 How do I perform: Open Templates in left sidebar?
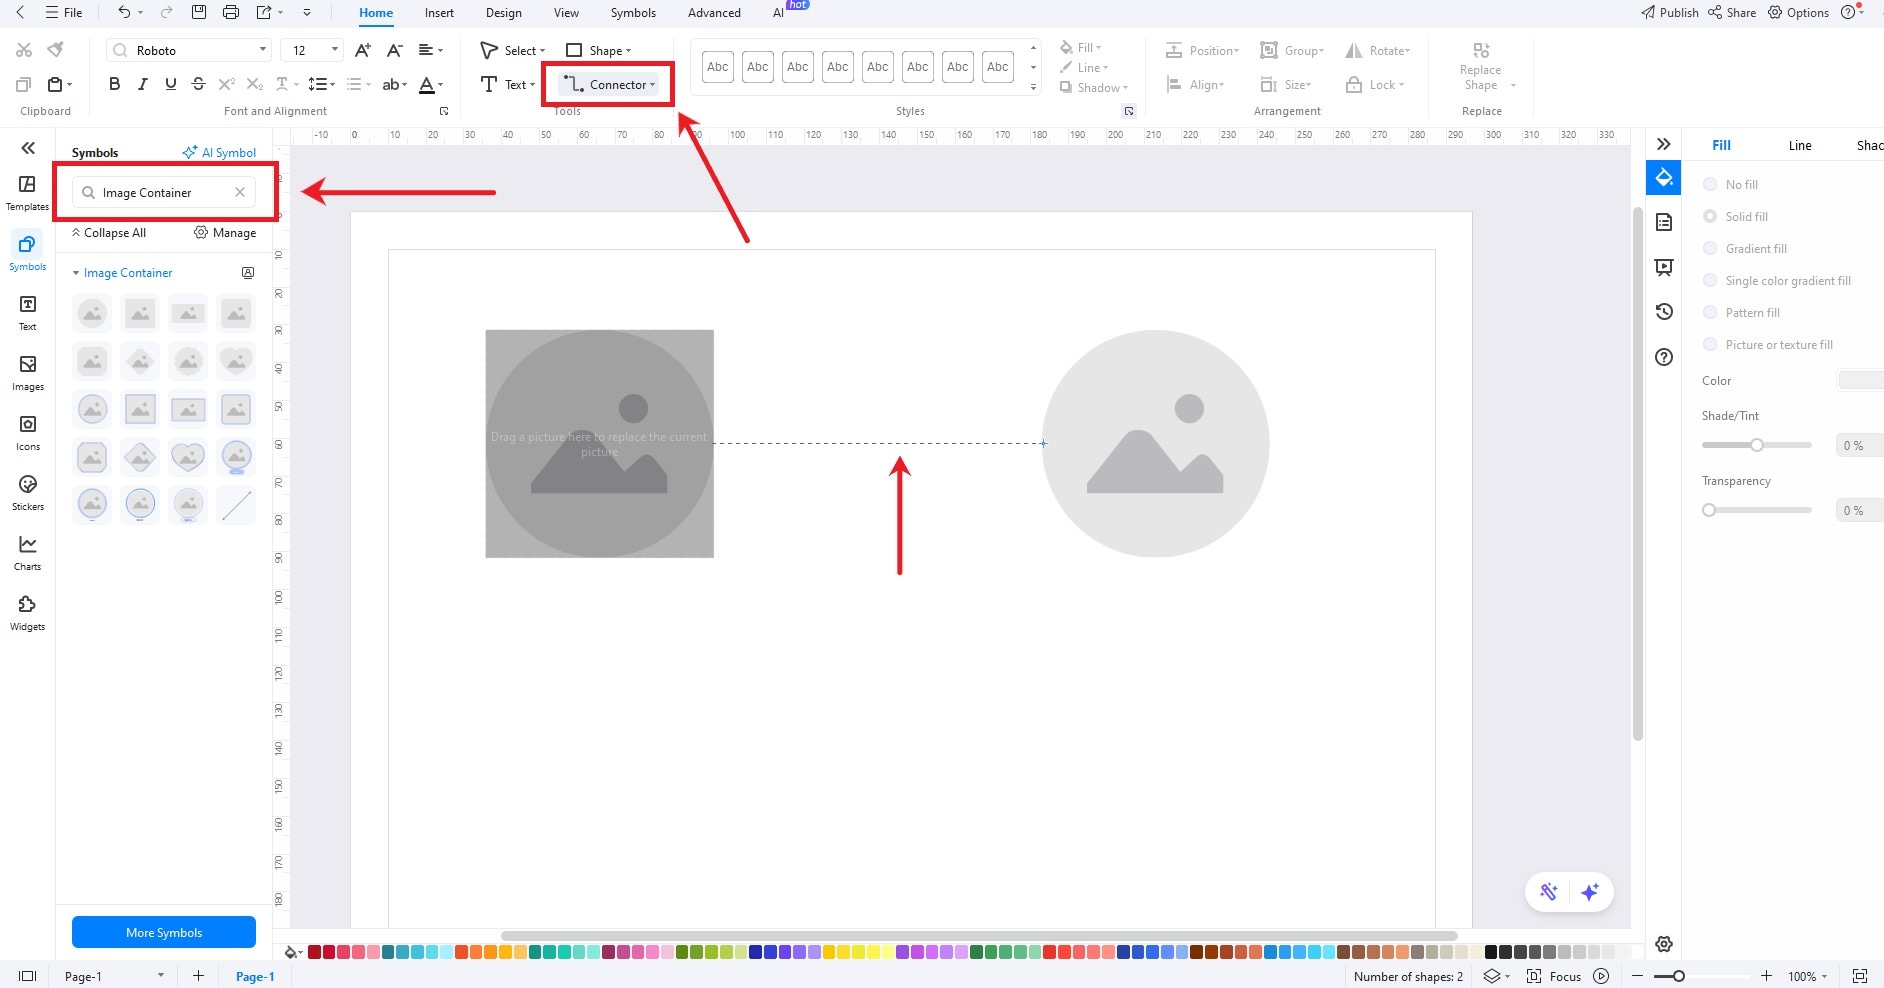(x=27, y=193)
